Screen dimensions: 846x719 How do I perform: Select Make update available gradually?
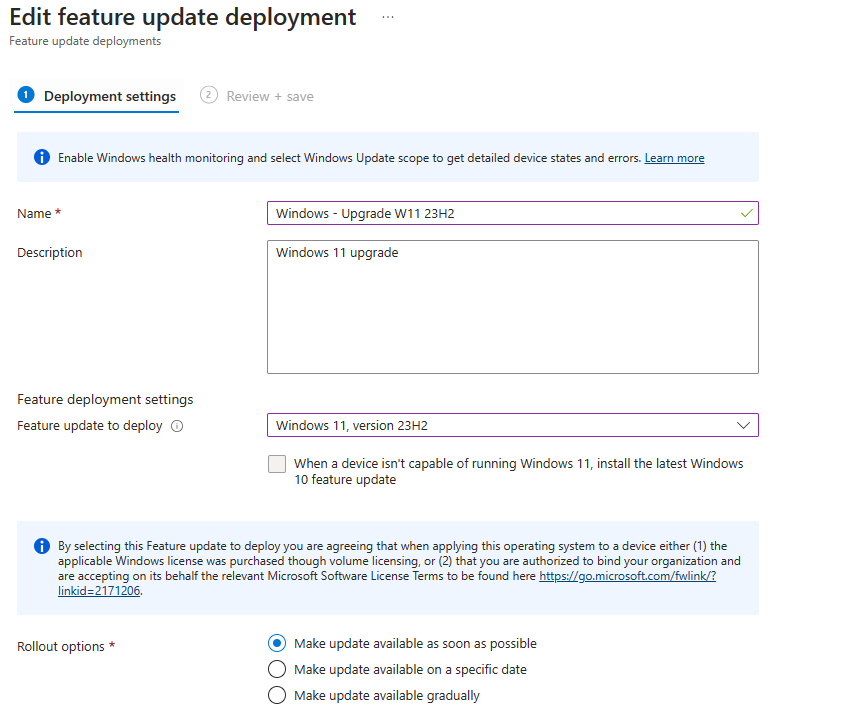click(x=277, y=695)
